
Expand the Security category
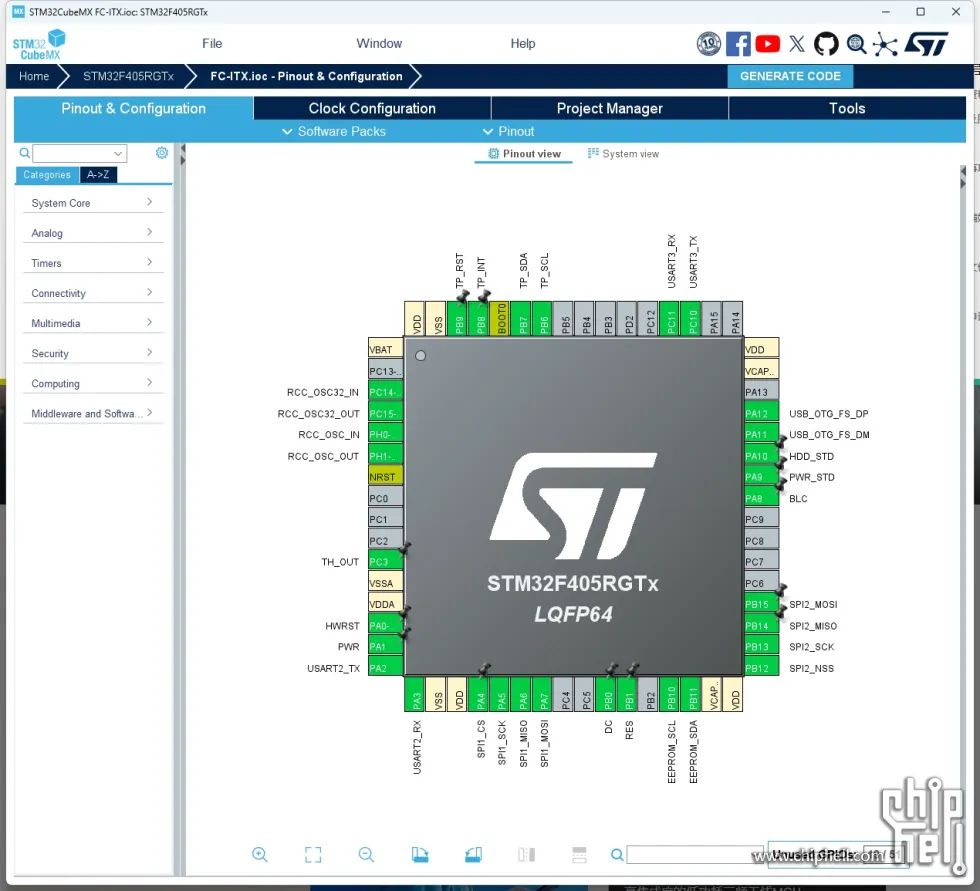pyautogui.click(x=92, y=353)
